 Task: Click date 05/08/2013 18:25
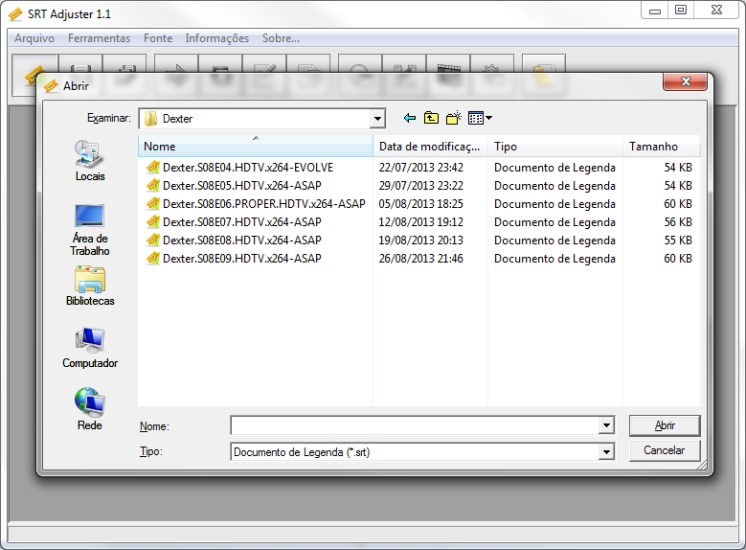[x=421, y=204]
